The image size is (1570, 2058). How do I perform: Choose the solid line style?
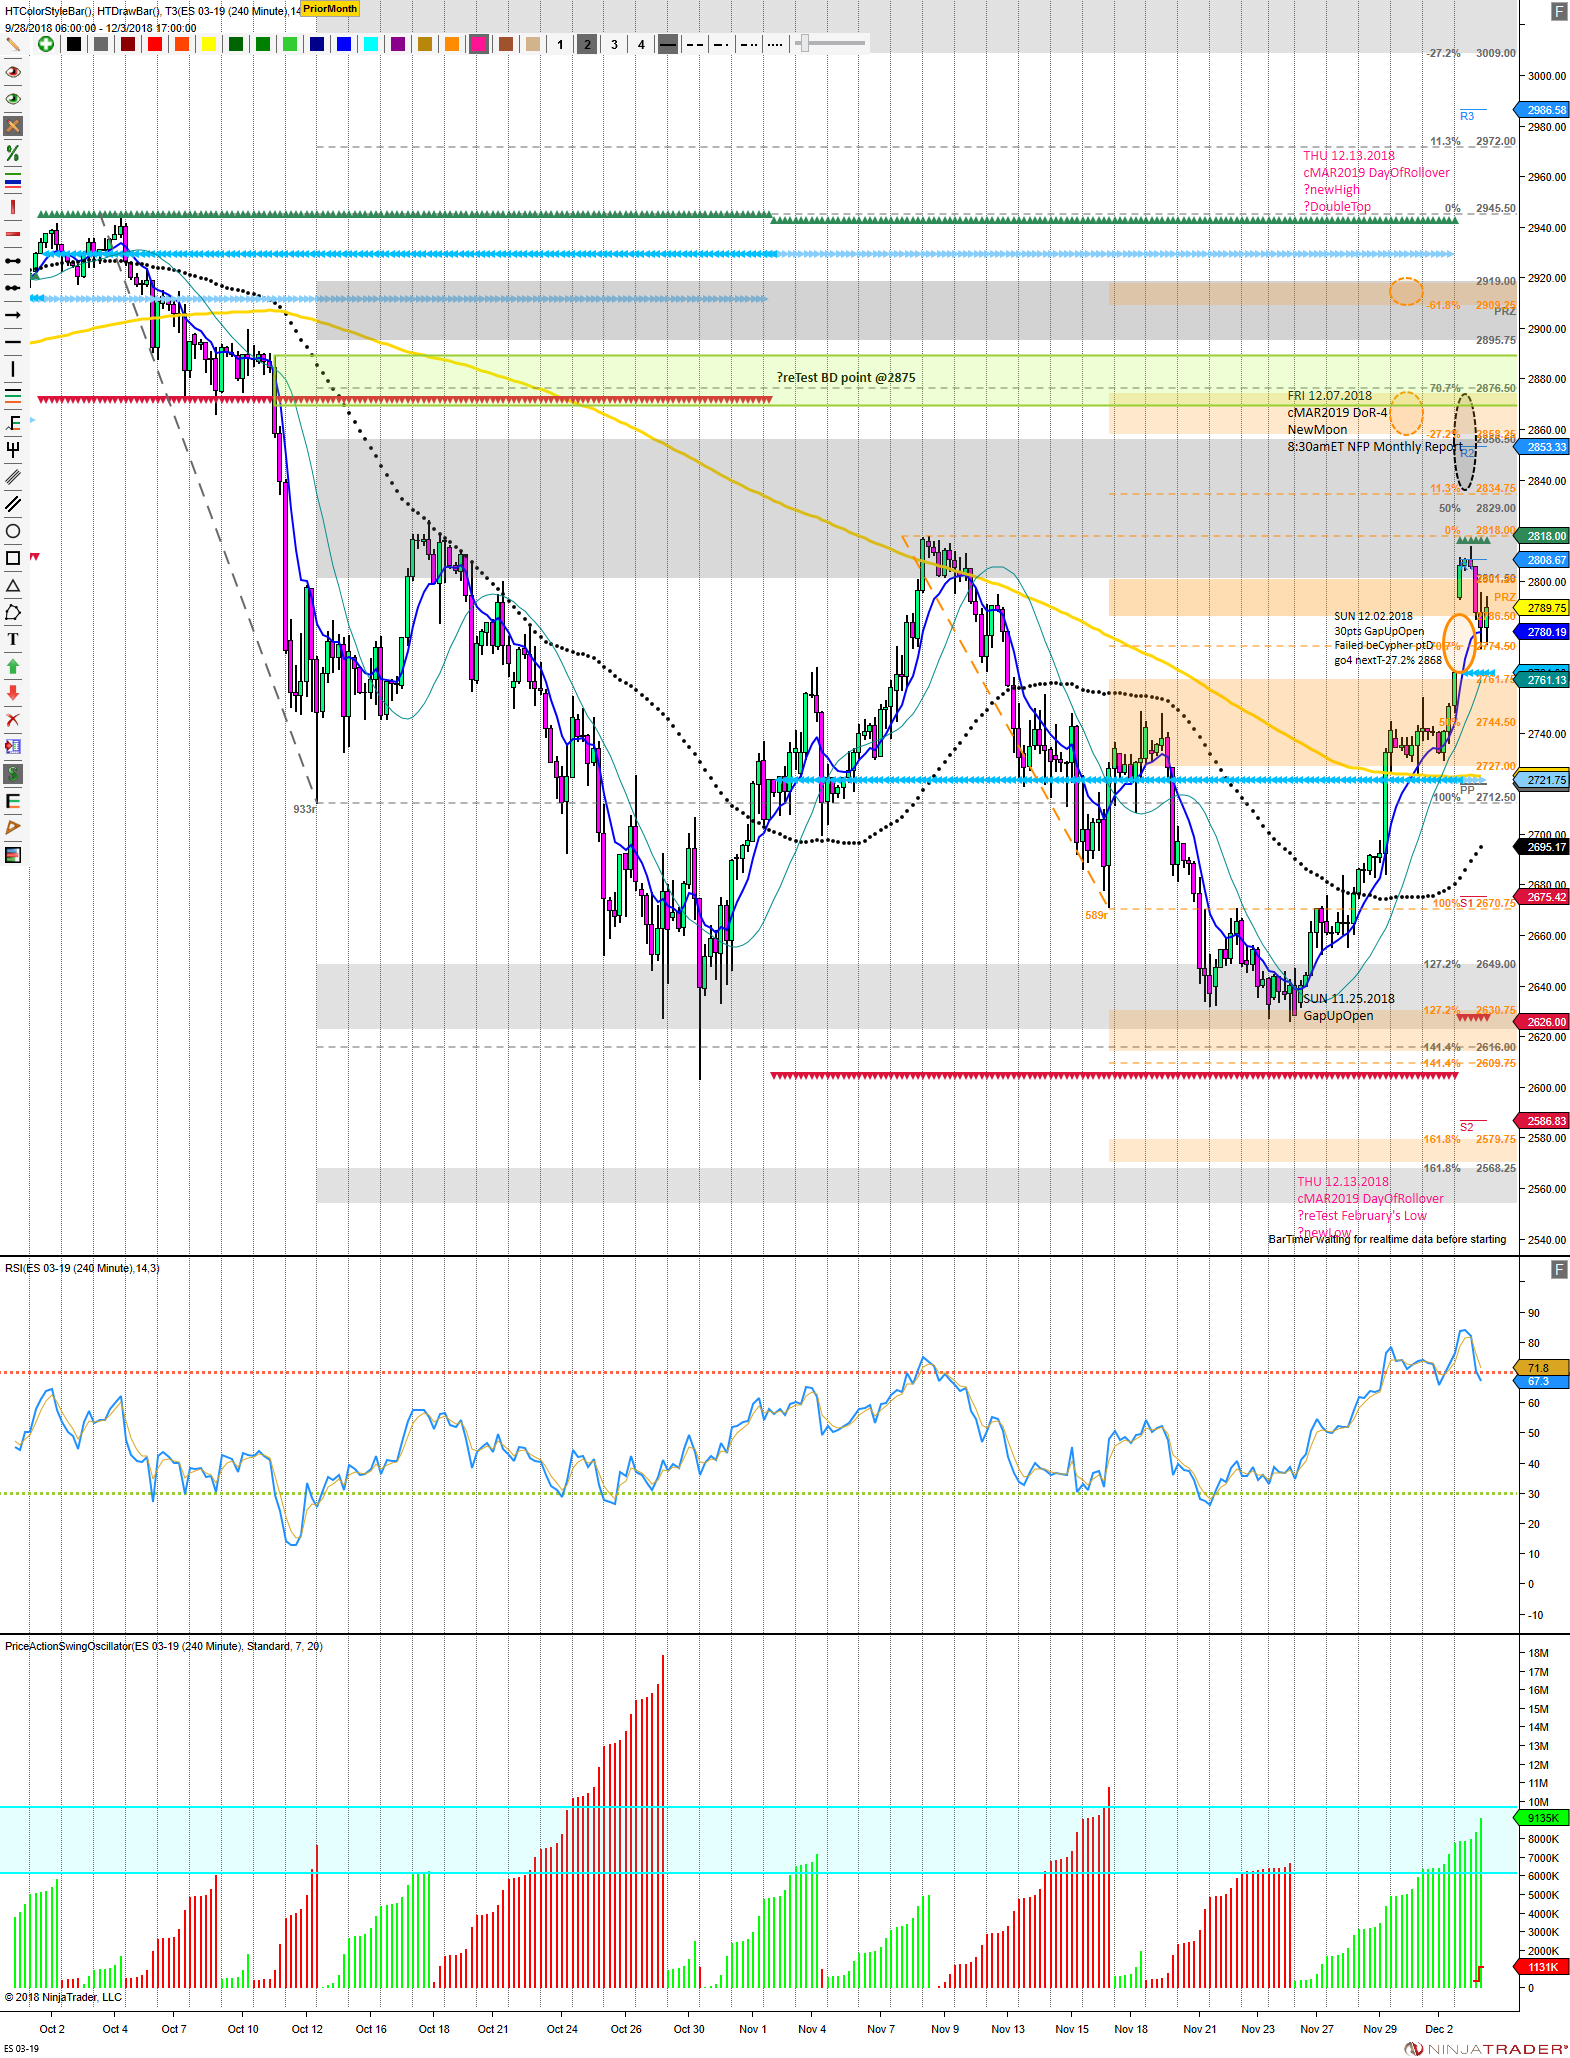668,44
